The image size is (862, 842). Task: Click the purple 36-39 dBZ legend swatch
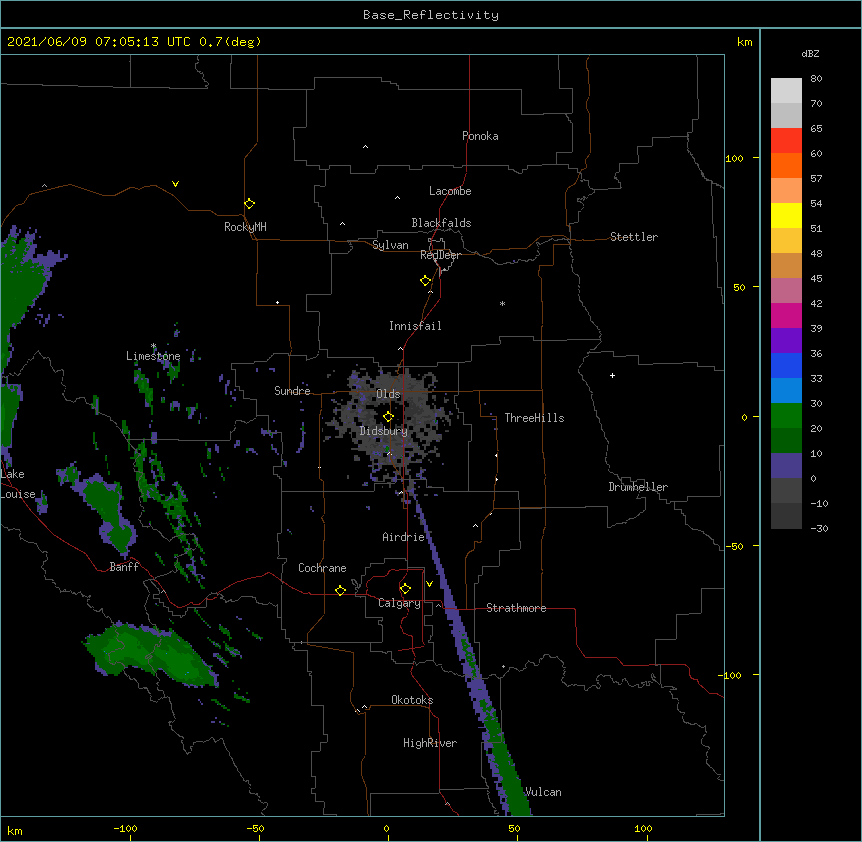pyautogui.click(x=786, y=341)
